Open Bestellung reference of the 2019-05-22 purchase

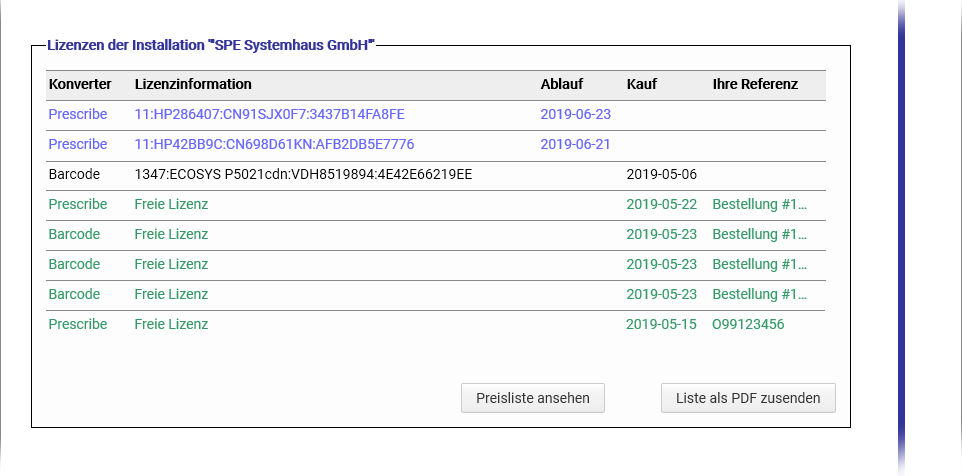[x=759, y=204]
